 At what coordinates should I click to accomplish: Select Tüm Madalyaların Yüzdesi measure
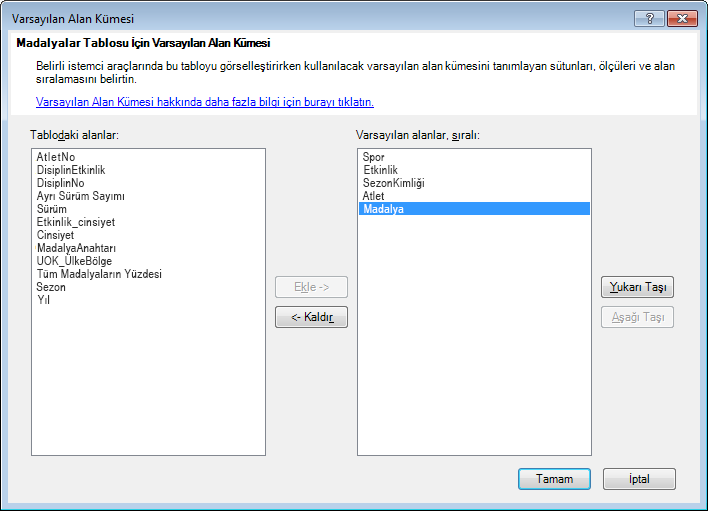[99, 274]
